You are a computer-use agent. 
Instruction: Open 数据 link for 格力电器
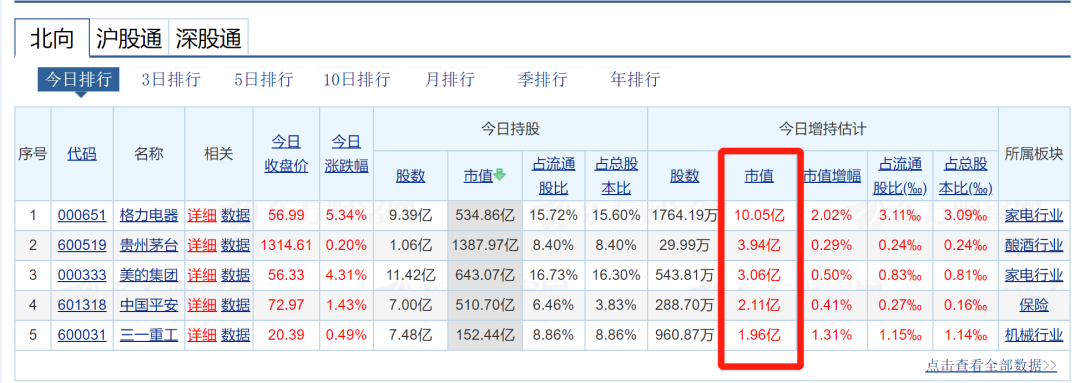236,216
